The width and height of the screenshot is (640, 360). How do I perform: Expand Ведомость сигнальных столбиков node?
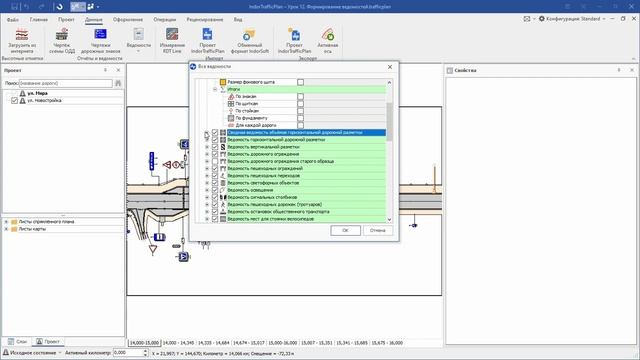(207, 197)
